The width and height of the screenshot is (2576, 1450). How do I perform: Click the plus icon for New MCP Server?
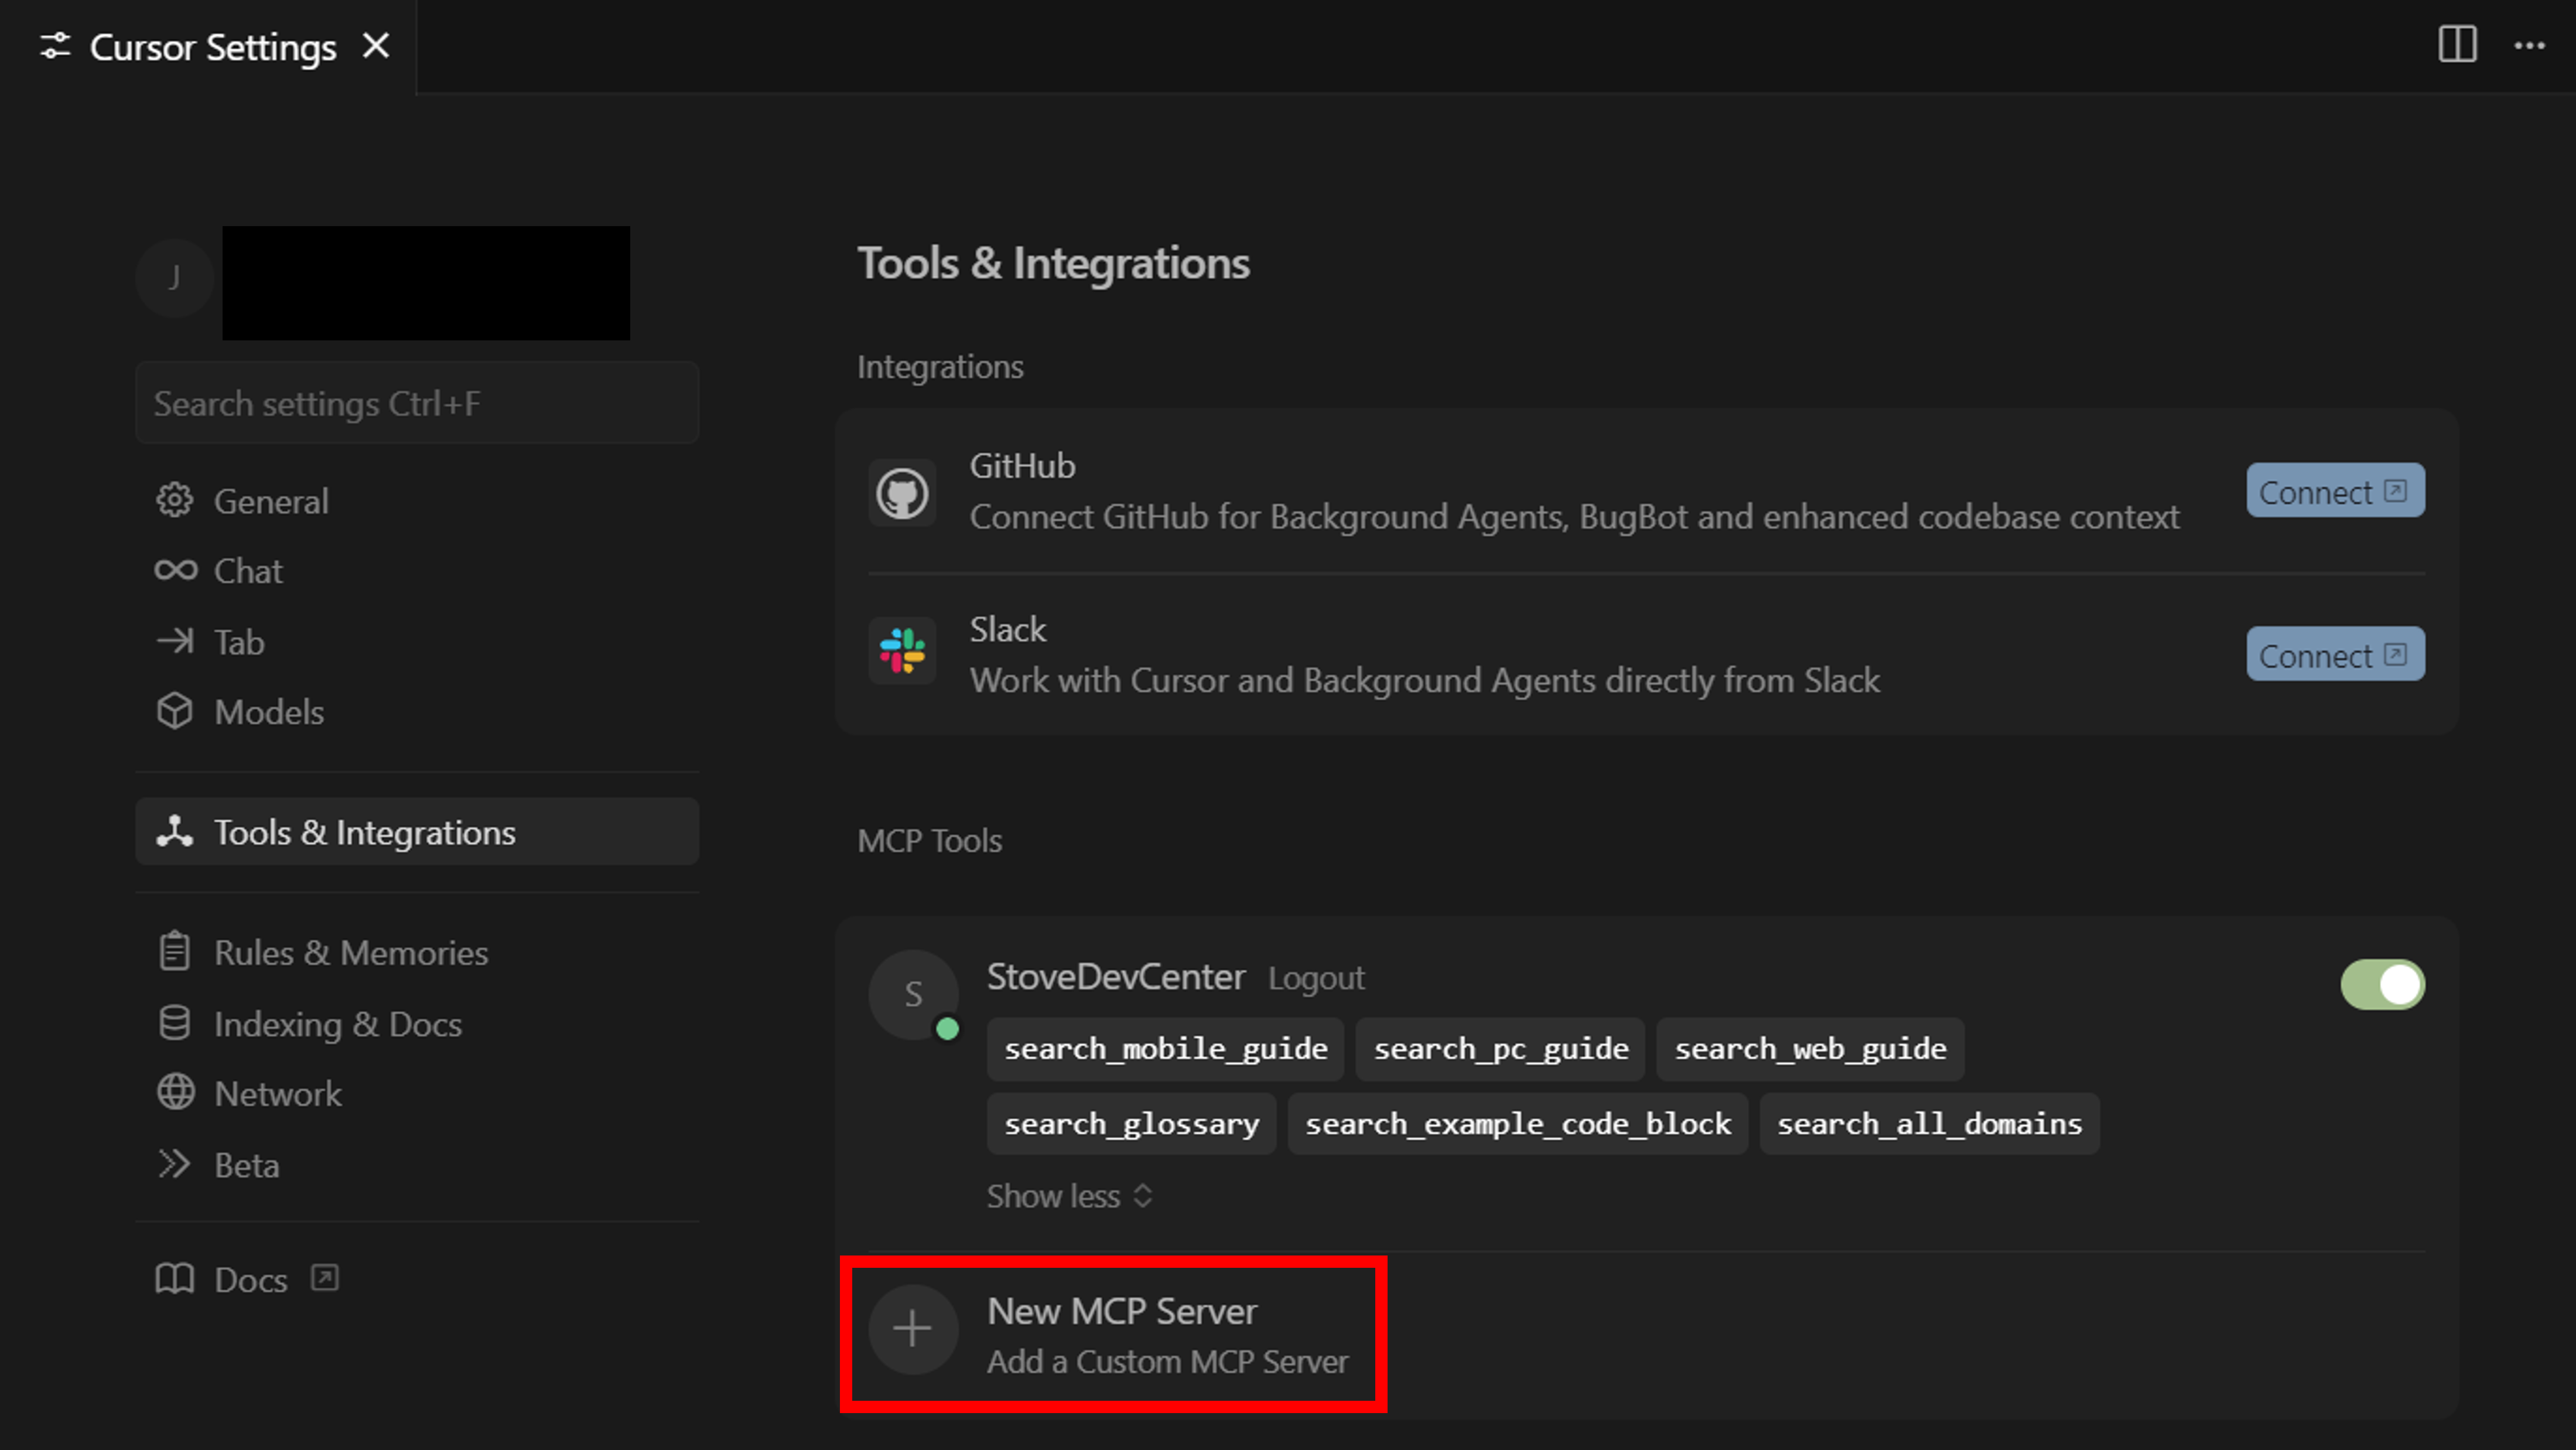(x=913, y=1329)
